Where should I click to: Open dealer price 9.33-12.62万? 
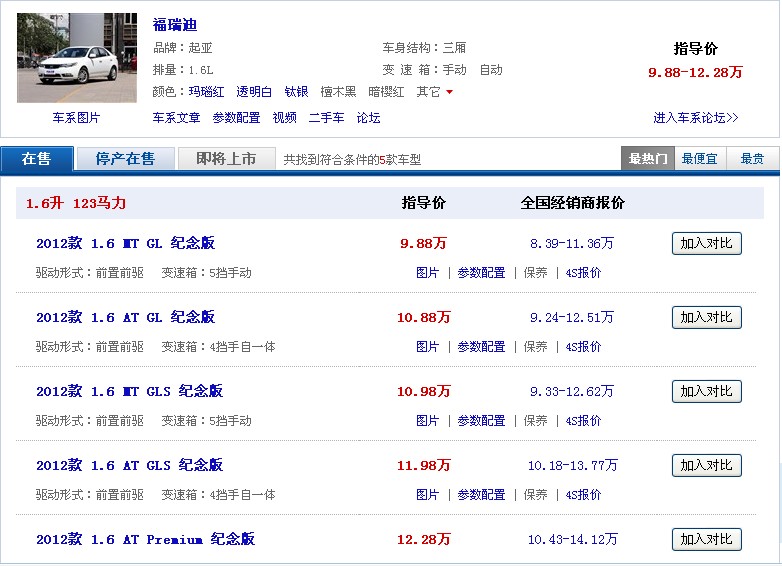pos(572,391)
